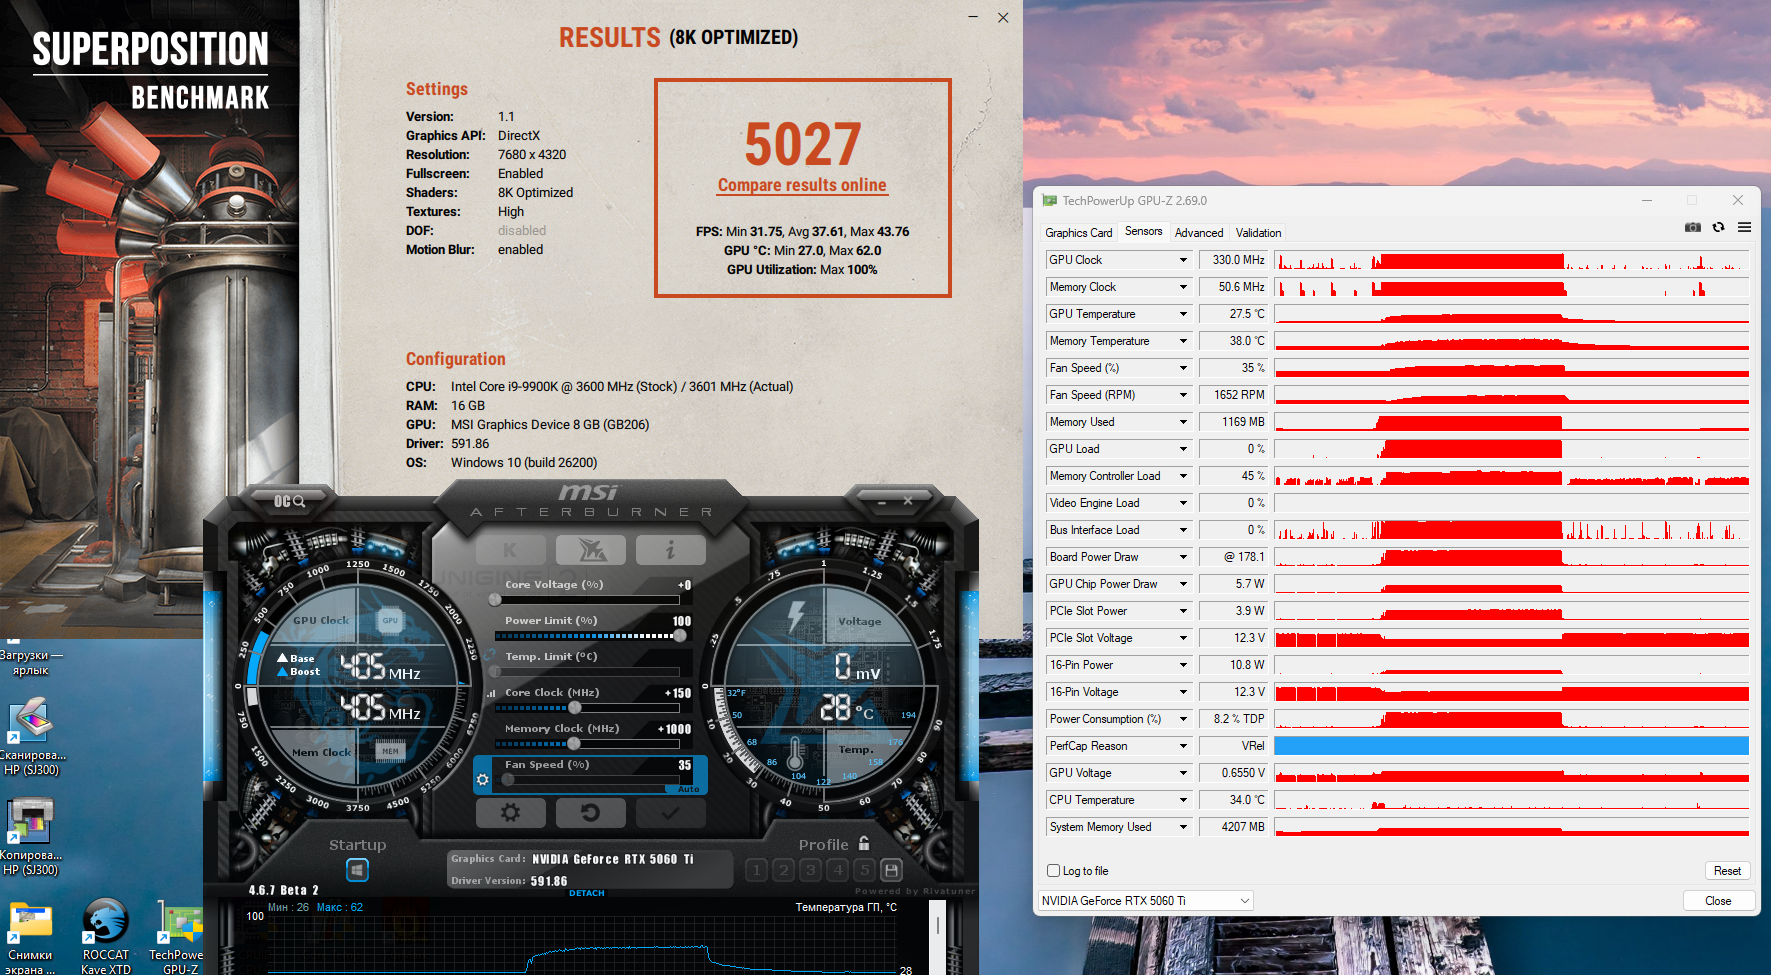Take a GPU-Z screenshot with camera icon
The height and width of the screenshot is (975, 1771).
1692,227
